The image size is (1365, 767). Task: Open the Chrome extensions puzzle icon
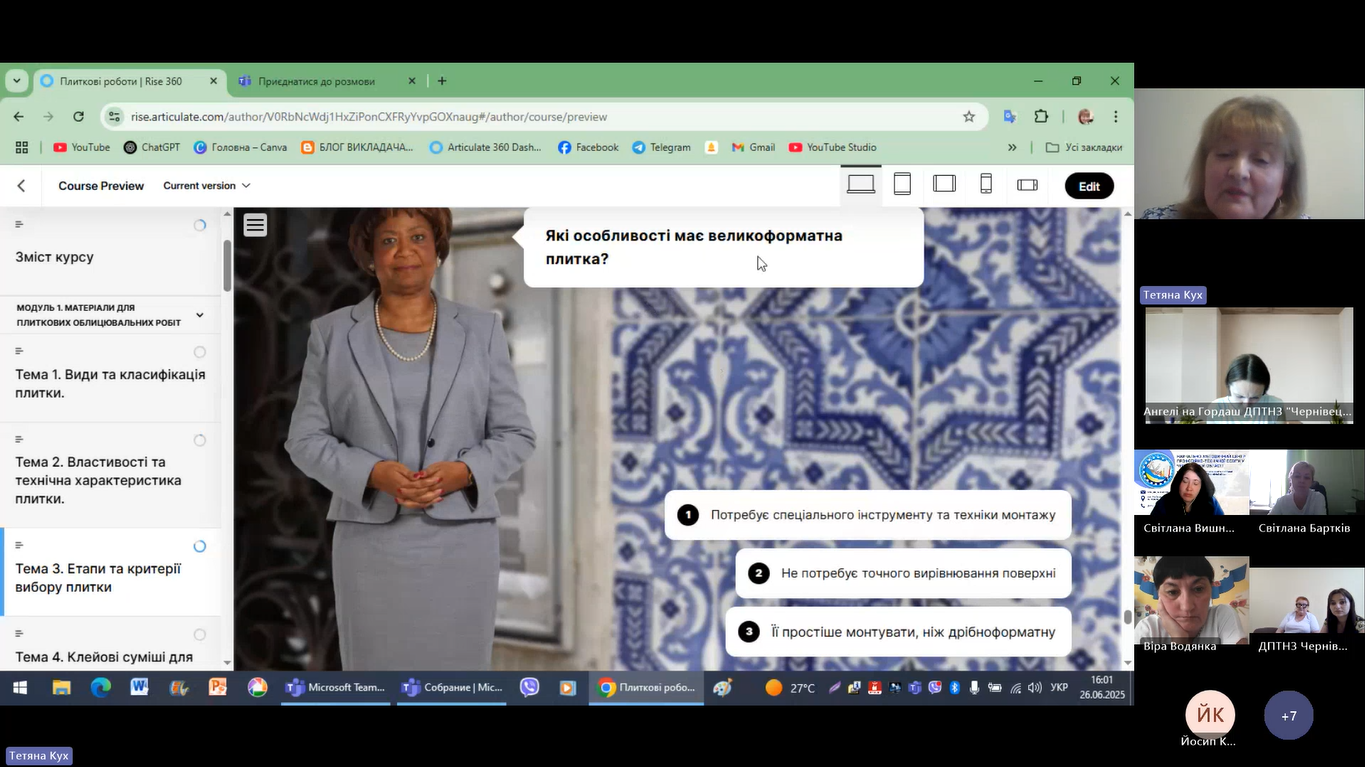pyautogui.click(x=1041, y=117)
